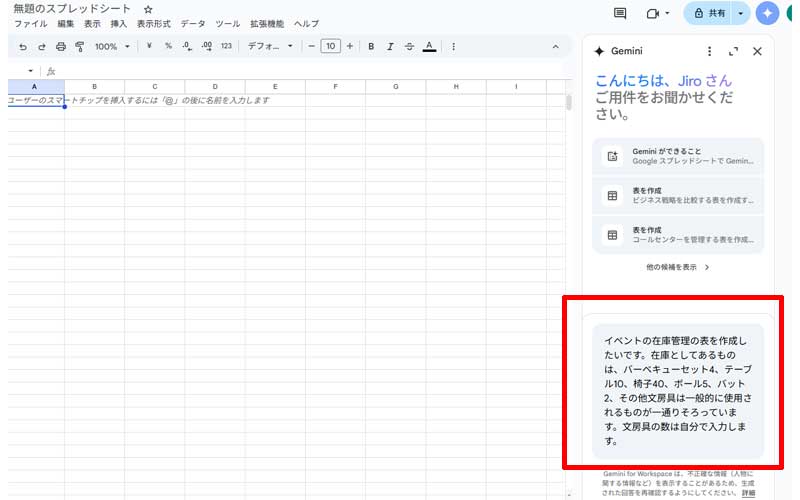Format as yen currency
Image resolution: width=800 pixels, height=500 pixels.
click(149, 46)
